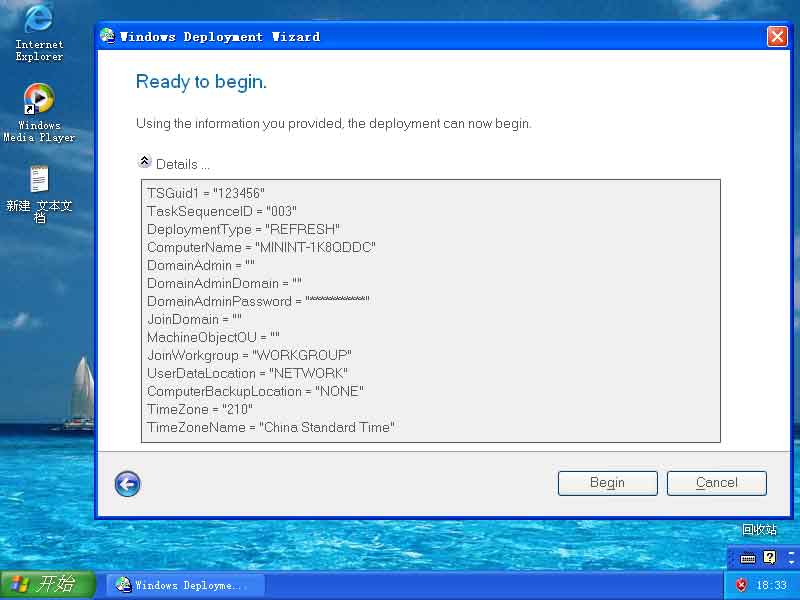The image size is (800, 600).
Task: Collapse the Details section chevron
Action: point(144,162)
